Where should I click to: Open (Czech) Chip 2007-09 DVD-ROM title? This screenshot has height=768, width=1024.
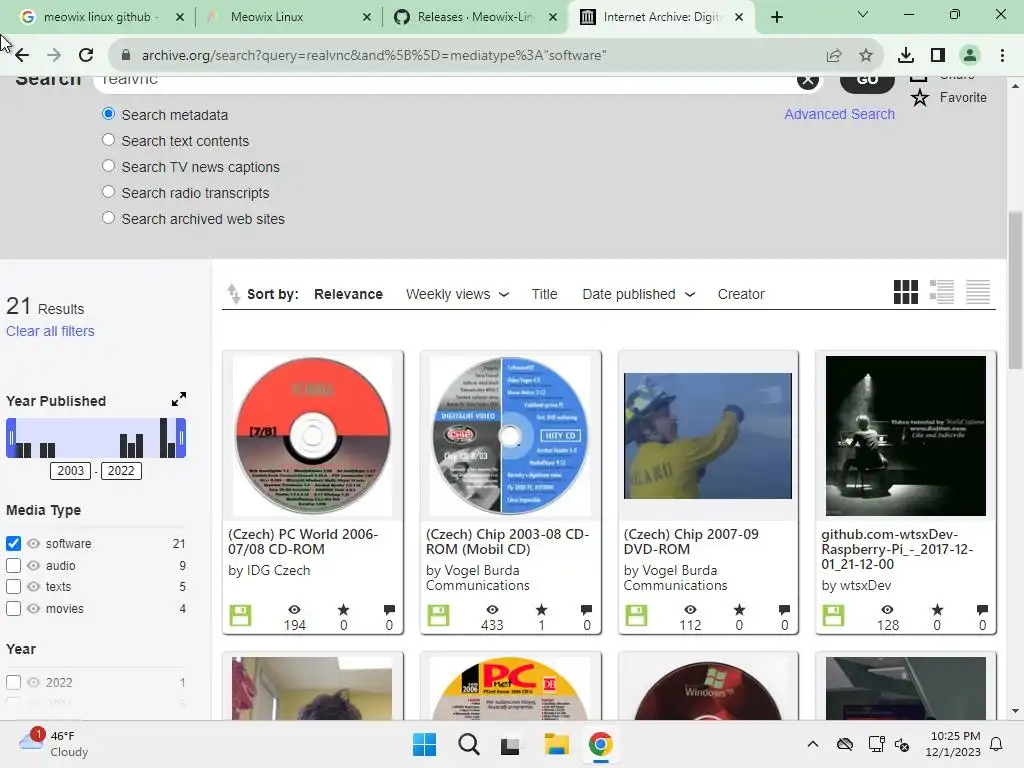tap(691, 541)
